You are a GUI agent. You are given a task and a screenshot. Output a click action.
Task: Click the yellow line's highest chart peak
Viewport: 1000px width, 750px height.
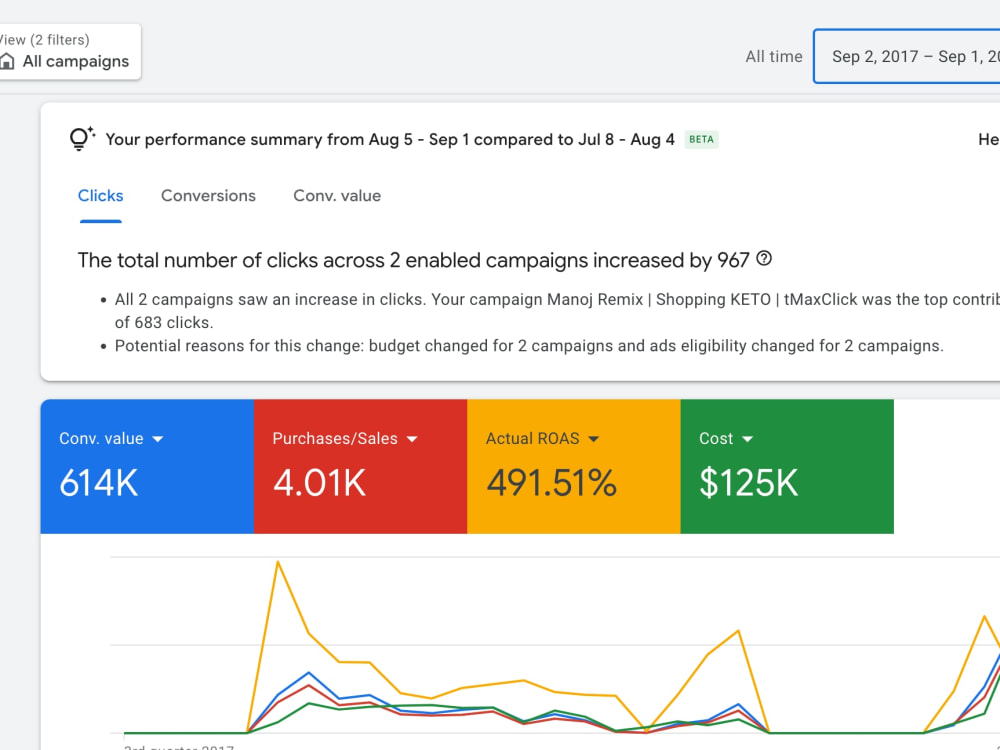click(278, 562)
